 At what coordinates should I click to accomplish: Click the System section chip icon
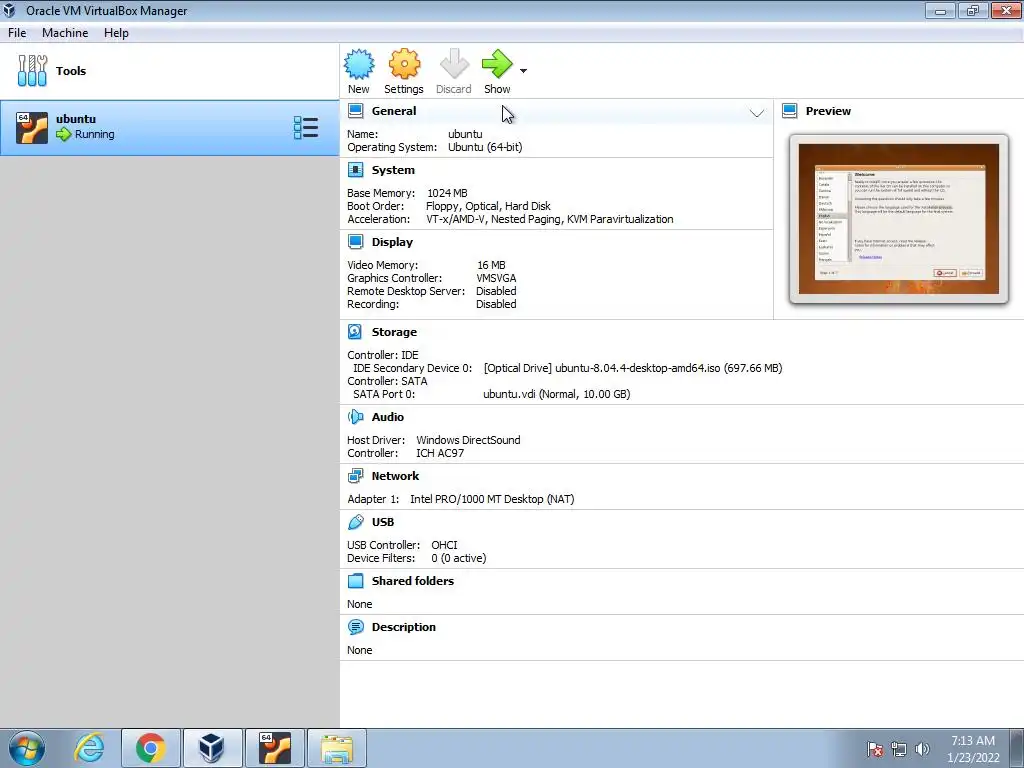(x=355, y=170)
